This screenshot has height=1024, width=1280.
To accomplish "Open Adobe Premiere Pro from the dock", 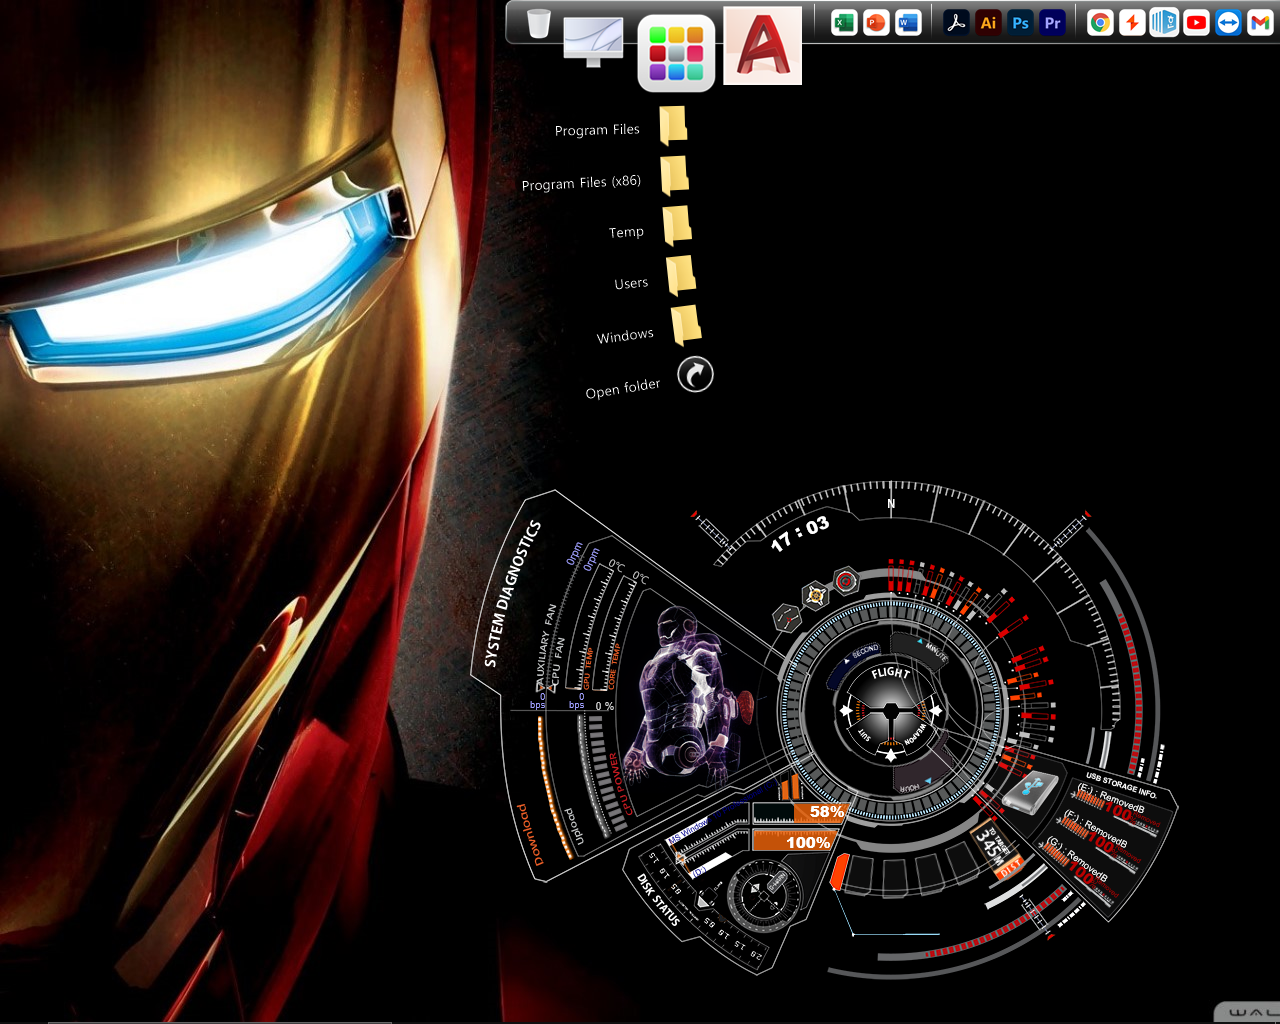I will 1052,23.
